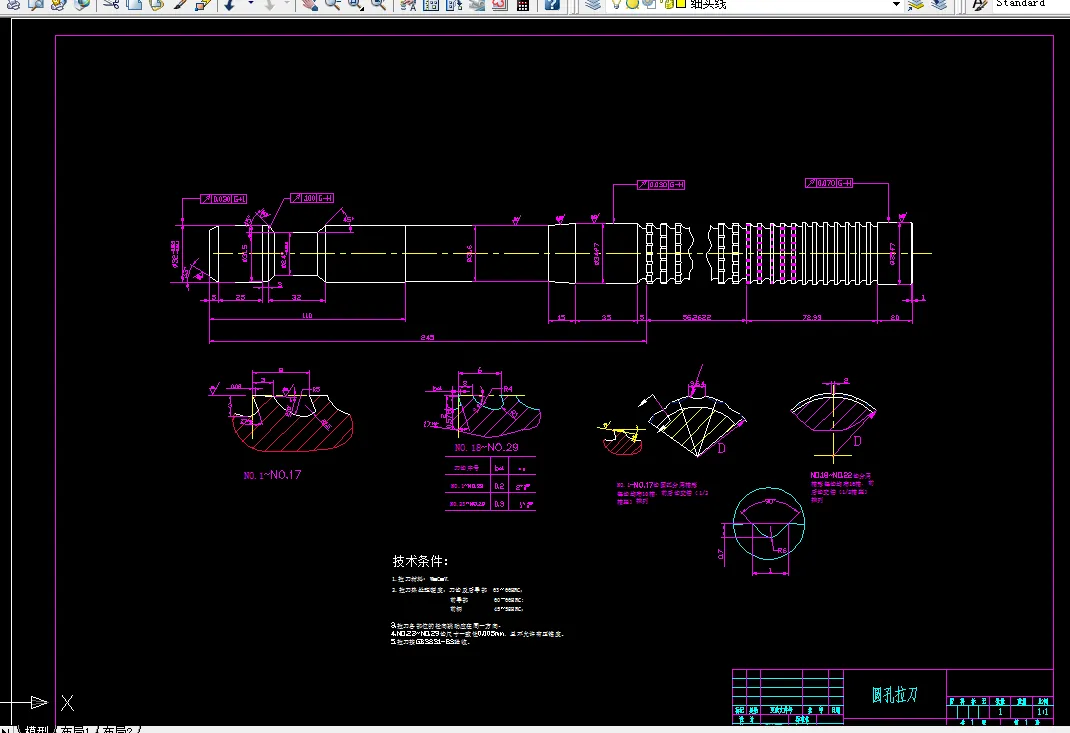The height and width of the screenshot is (733, 1070).
Task: Click the Paste icon
Action: (157, 4)
